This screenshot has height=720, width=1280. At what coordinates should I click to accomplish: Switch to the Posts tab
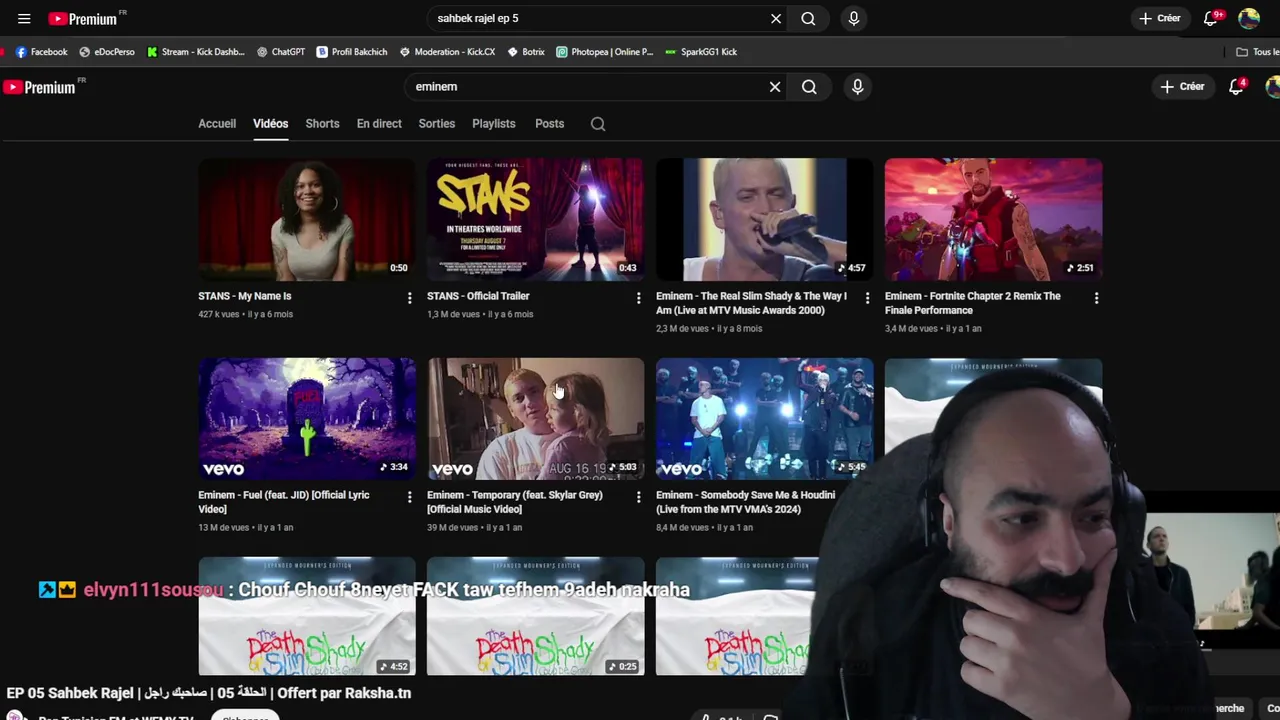pos(549,124)
